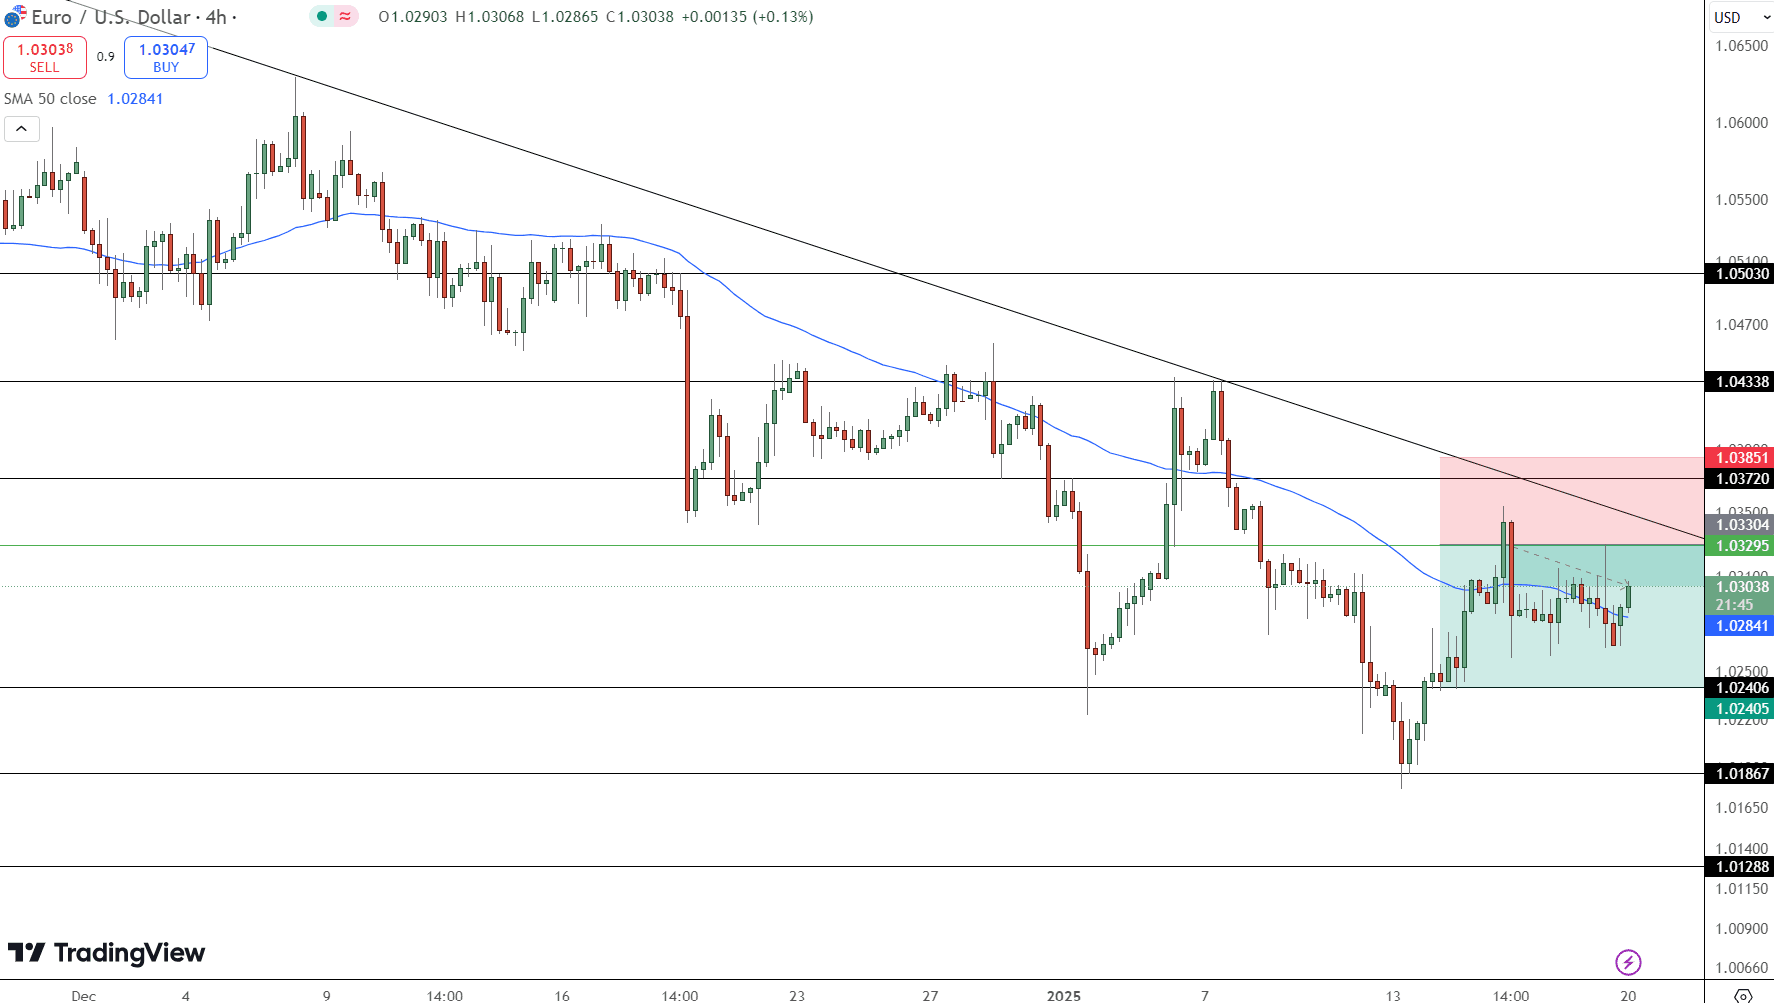Click the blue 1.02841 SMA axis label
The width and height of the screenshot is (1774, 1003).
coord(1742,626)
